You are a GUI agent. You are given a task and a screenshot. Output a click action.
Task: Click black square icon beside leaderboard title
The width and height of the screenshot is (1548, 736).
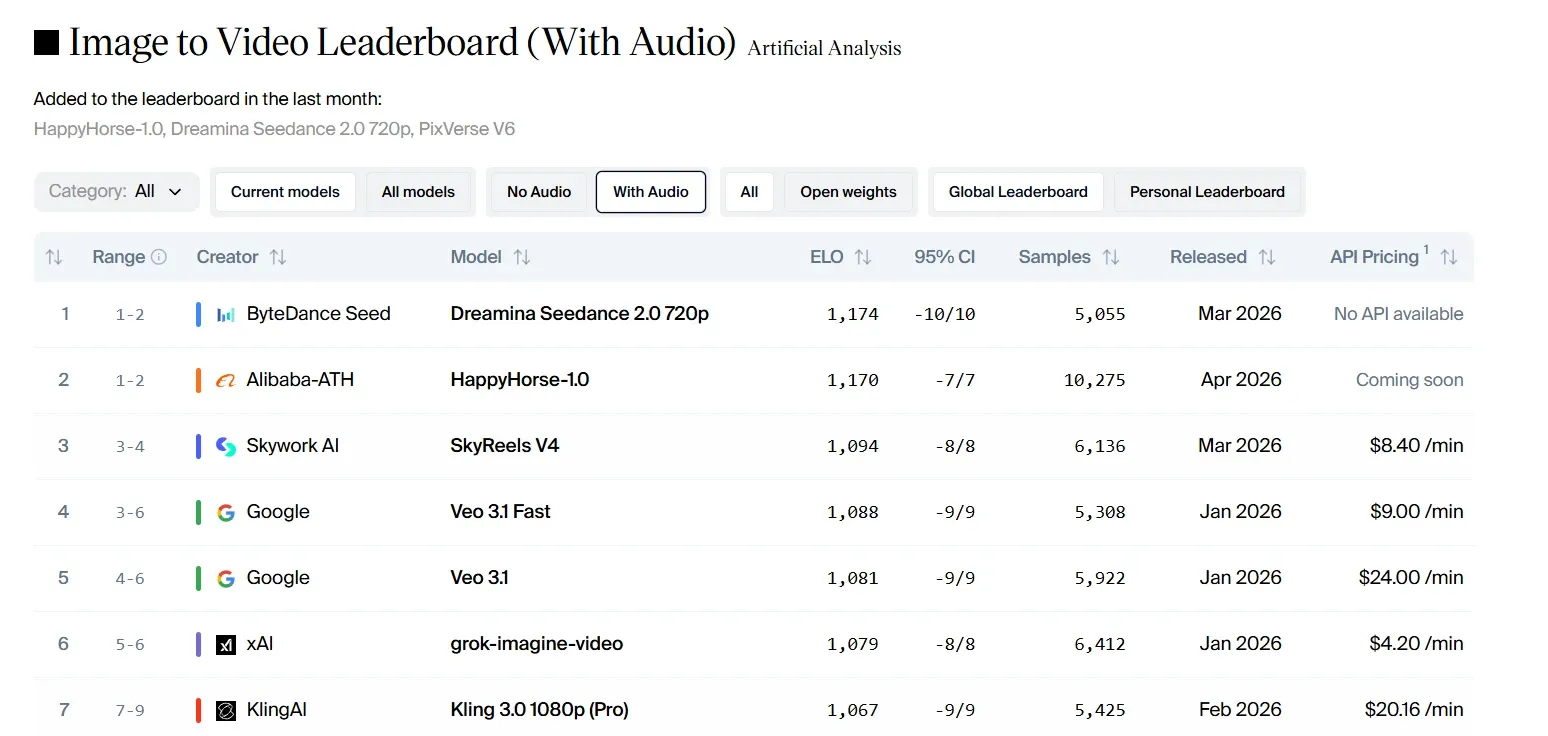point(46,42)
